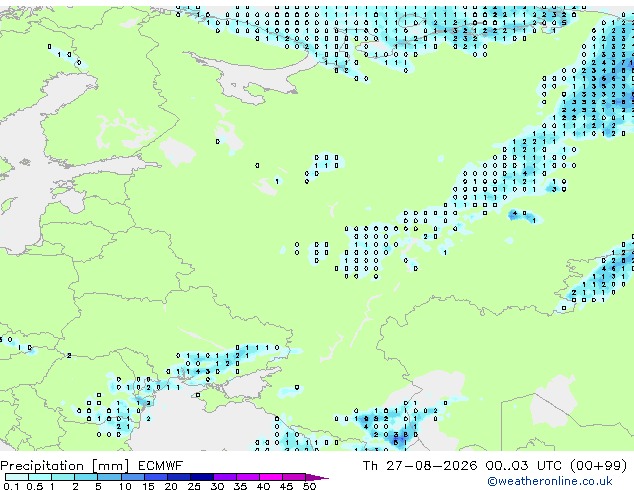
Task: Click the legend value label '10'
Action: click(x=125, y=486)
